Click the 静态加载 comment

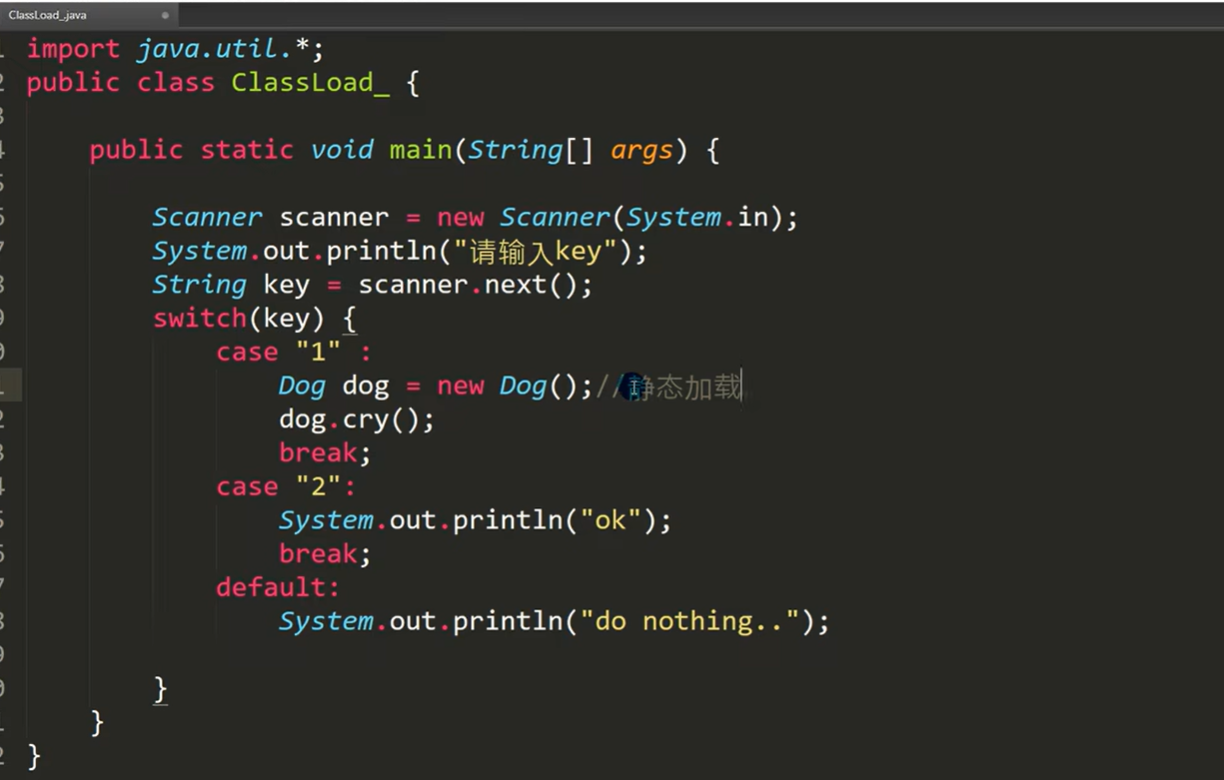click(x=670, y=387)
